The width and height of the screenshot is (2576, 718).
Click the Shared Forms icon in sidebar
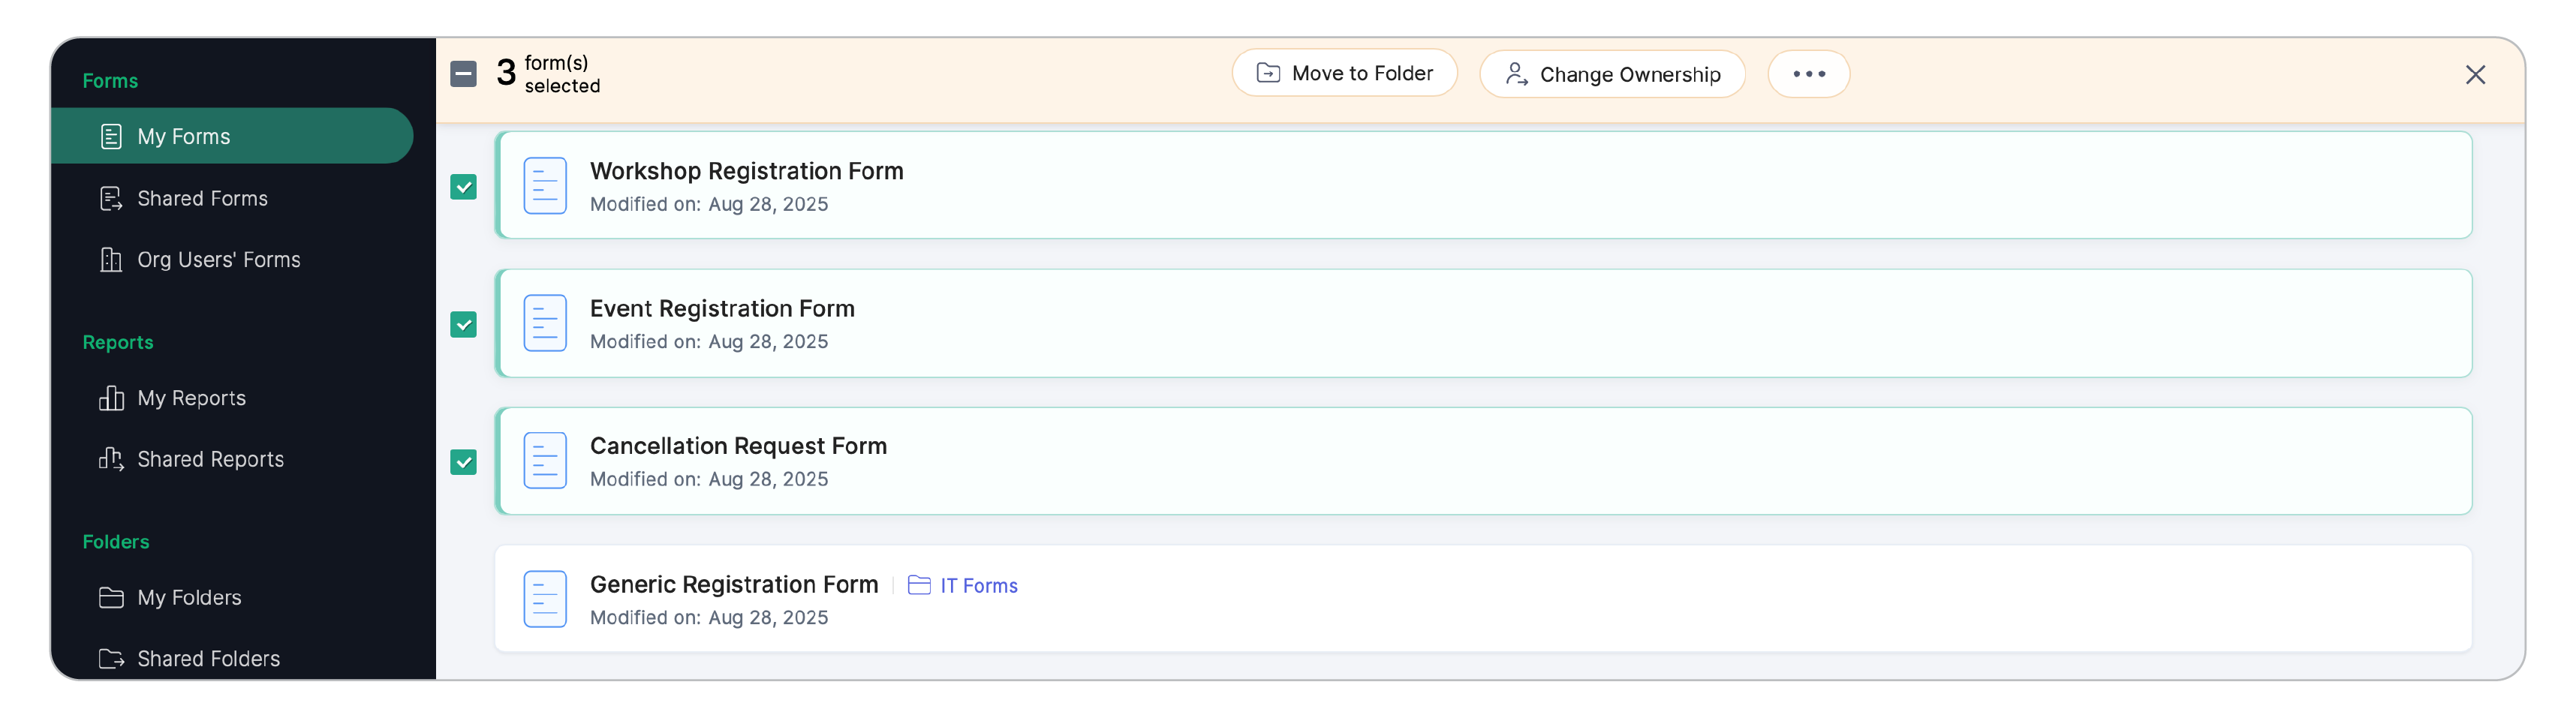[111, 198]
